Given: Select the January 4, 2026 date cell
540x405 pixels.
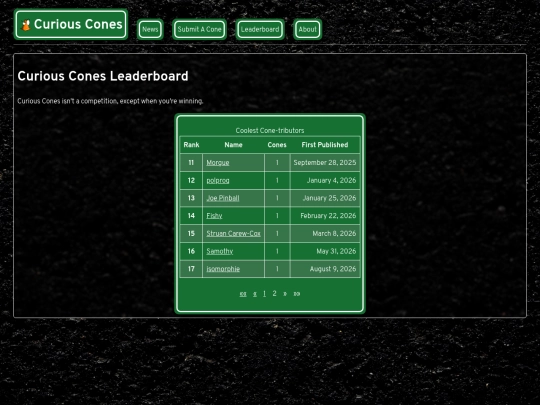Looking at the screenshot, I should pyautogui.click(x=325, y=180).
